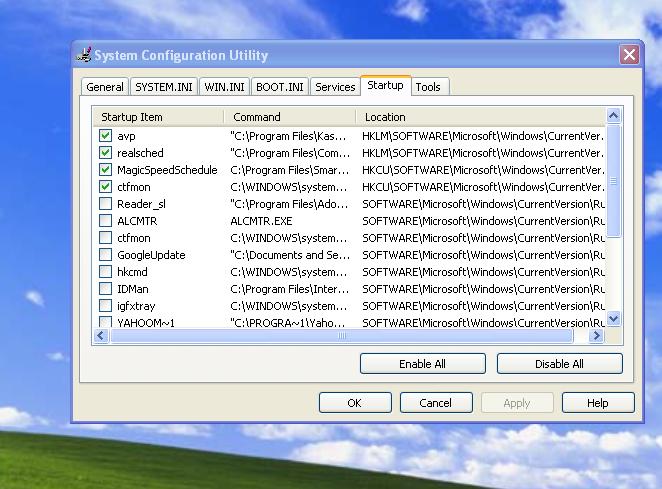Image resolution: width=662 pixels, height=489 pixels.
Task: Select the "C:\PROGRA~1\Yaho... command text
Action: pos(288,323)
